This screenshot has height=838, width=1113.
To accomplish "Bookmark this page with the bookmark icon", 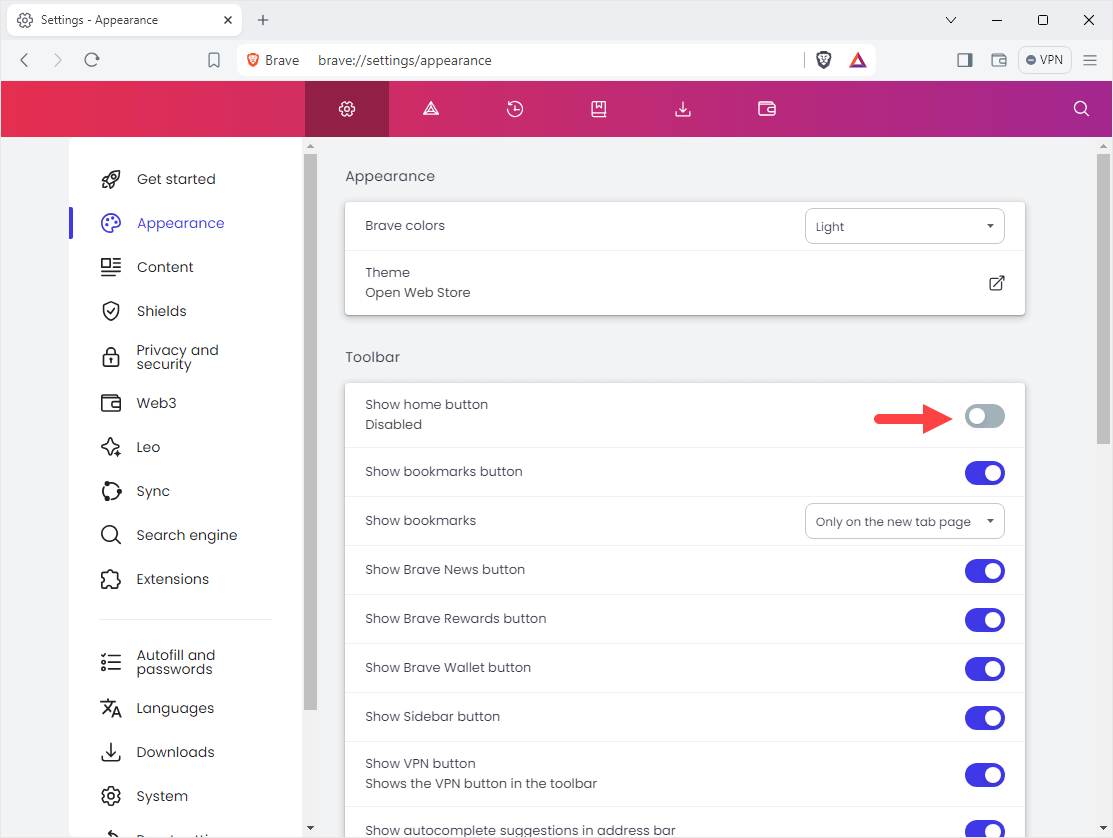I will pos(214,60).
